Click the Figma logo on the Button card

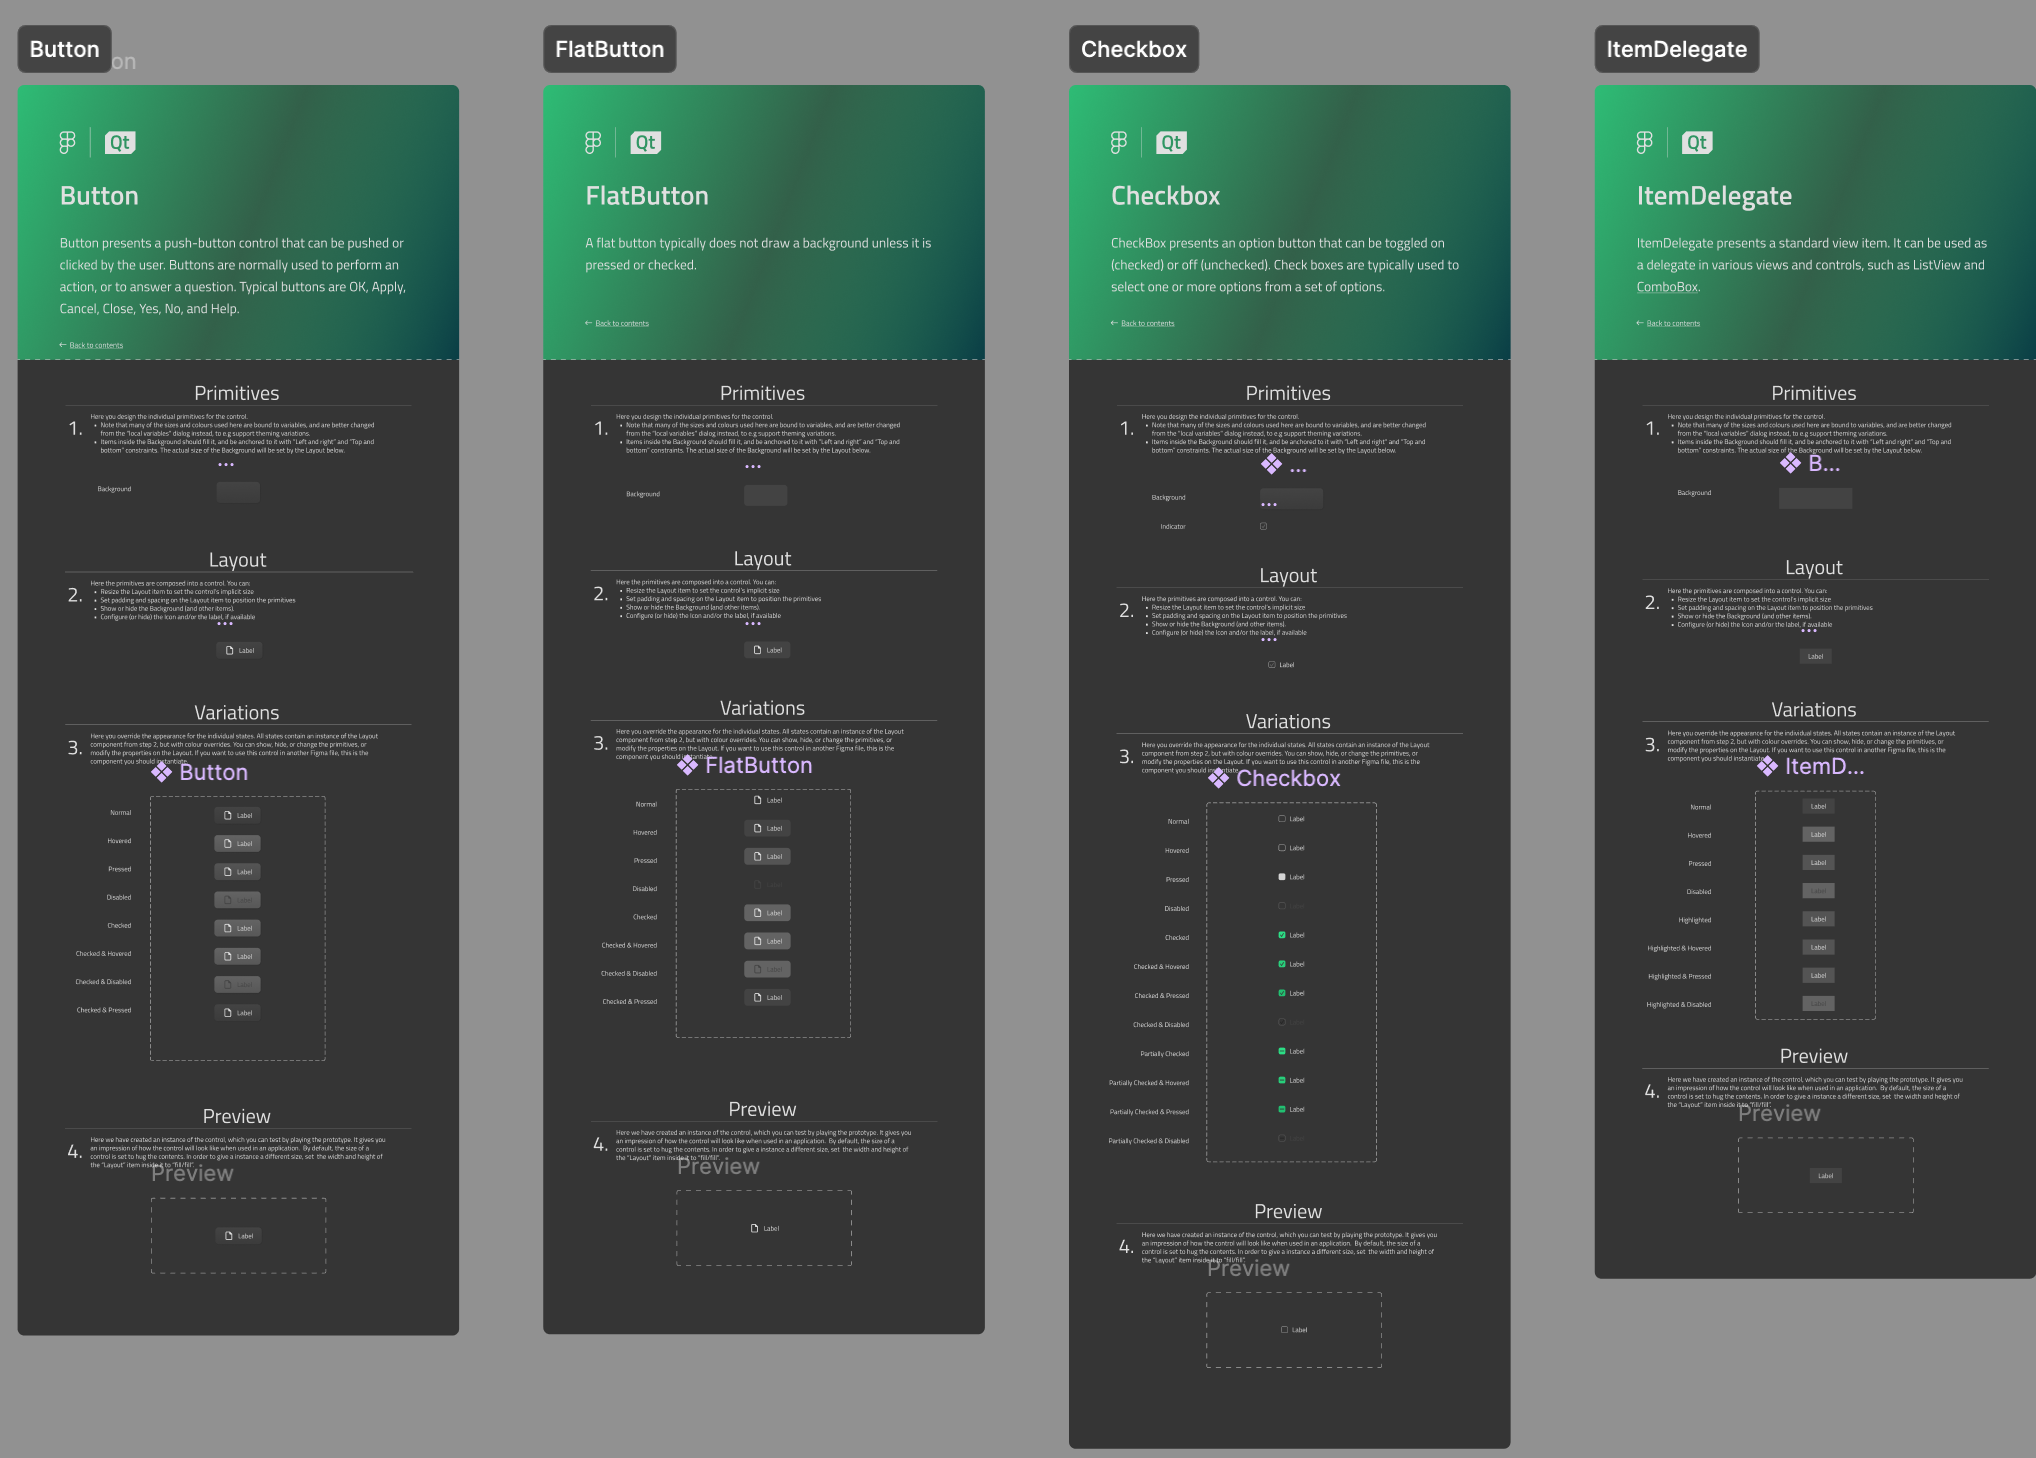[66, 142]
